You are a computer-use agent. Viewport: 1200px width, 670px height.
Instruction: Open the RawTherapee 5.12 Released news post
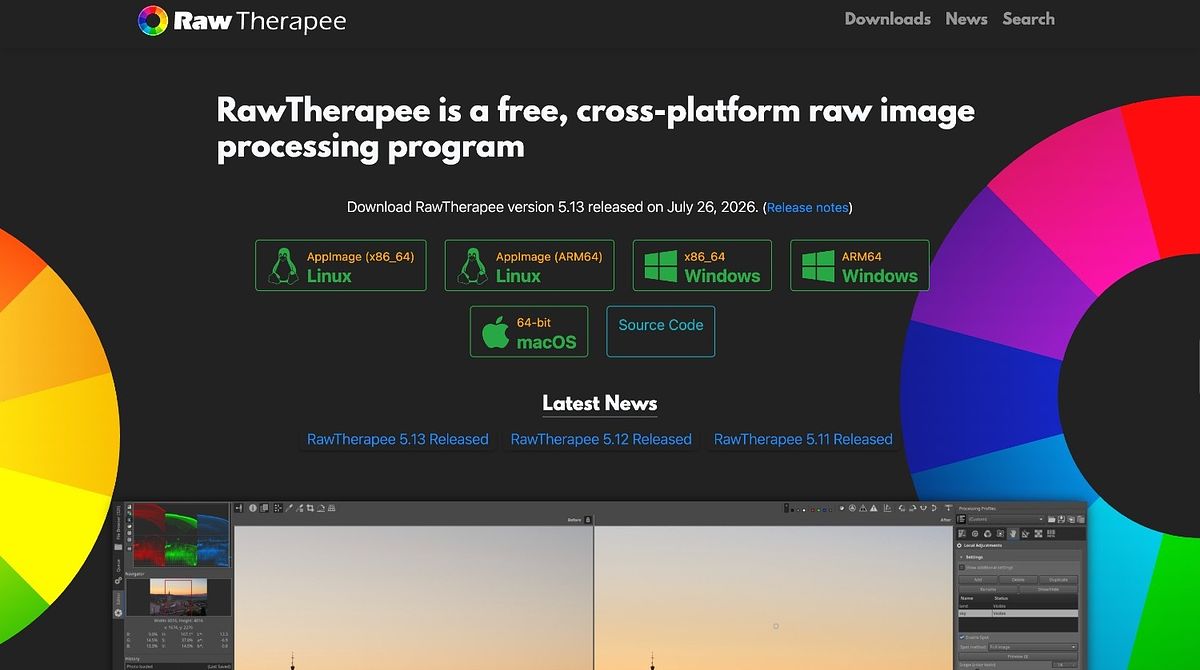601,439
